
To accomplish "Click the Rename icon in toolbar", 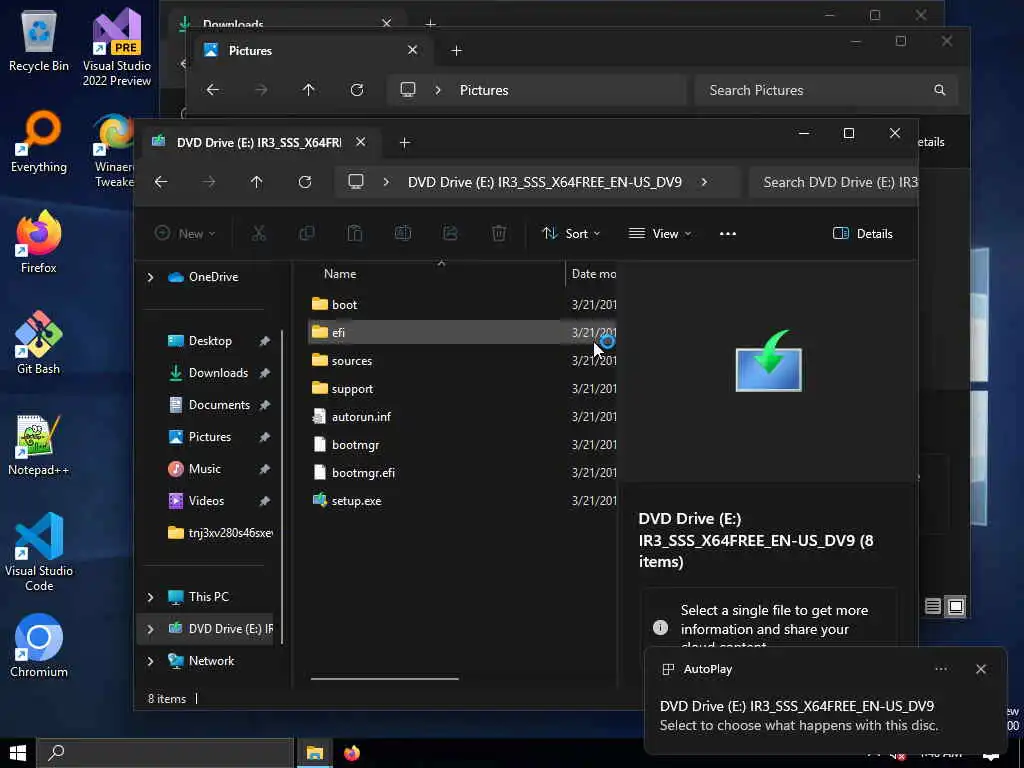I will click(403, 233).
